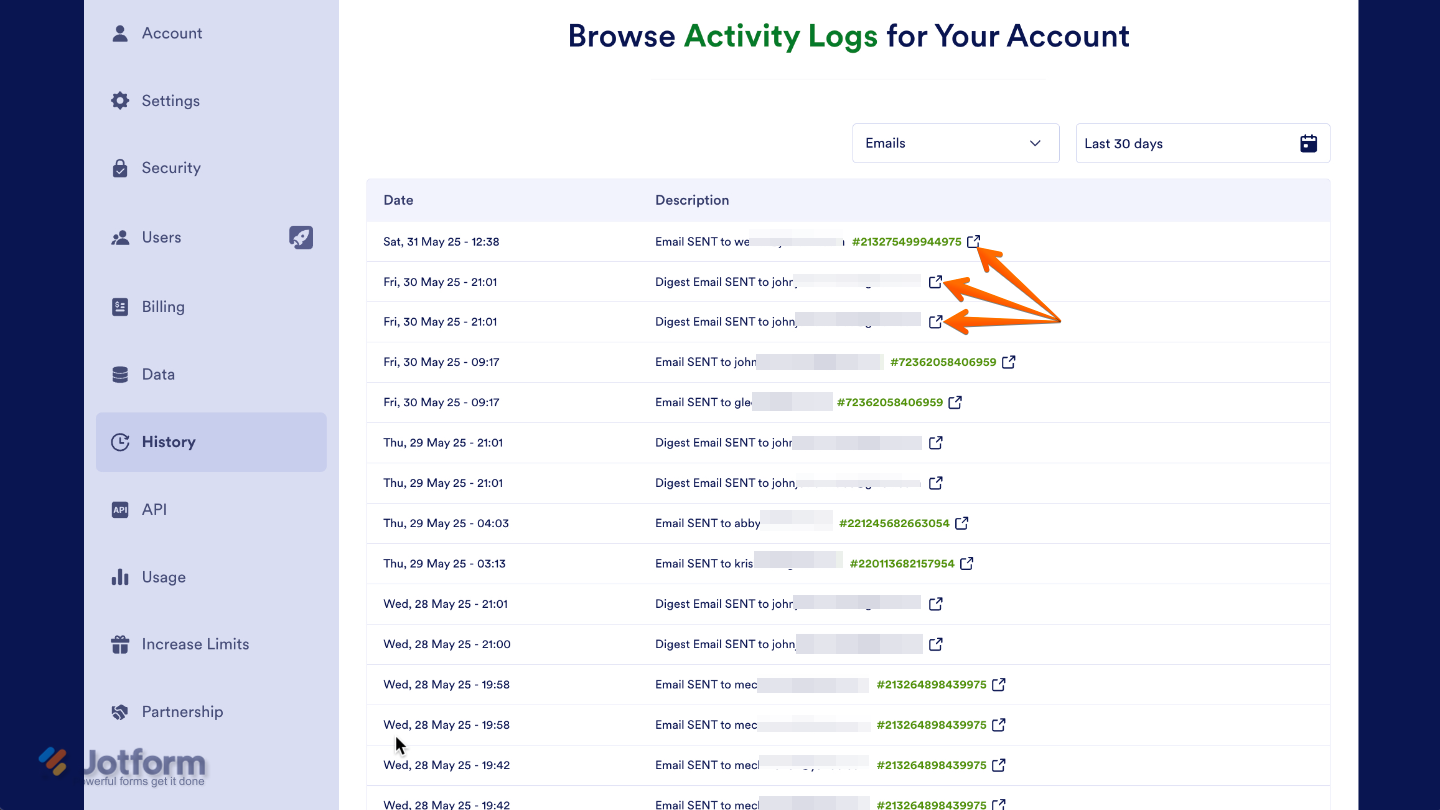1440x810 pixels.
Task: Select the Partnership tag icon
Action: click(119, 710)
